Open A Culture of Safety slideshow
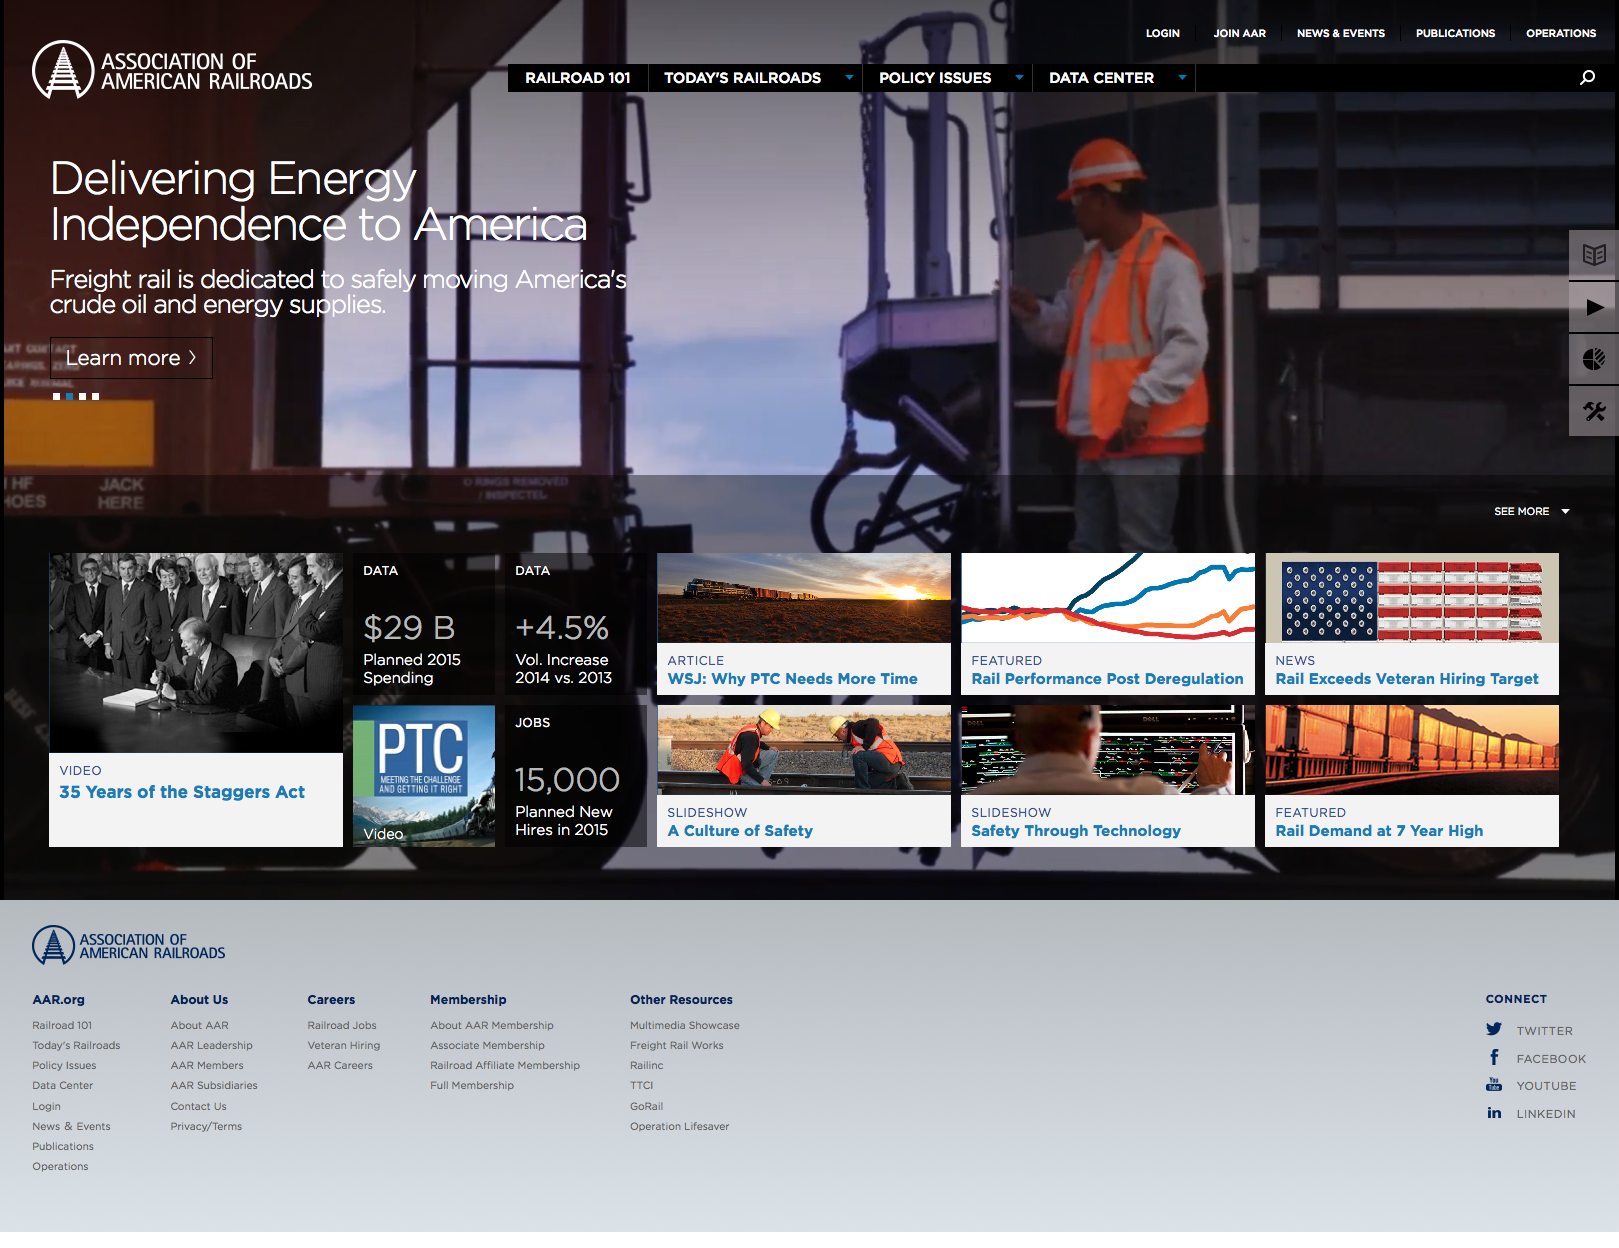Image resolution: width=1619 pixels, height=1248 pixels. point(804,776)
